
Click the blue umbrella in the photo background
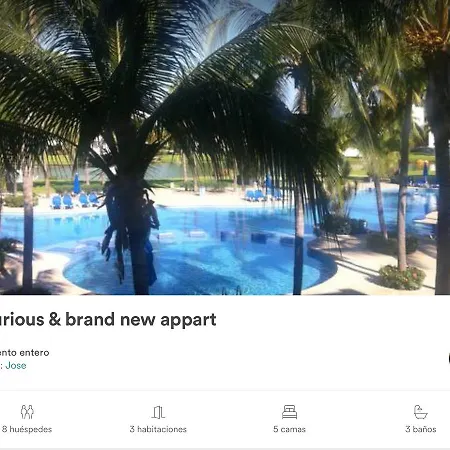(77, 183)
